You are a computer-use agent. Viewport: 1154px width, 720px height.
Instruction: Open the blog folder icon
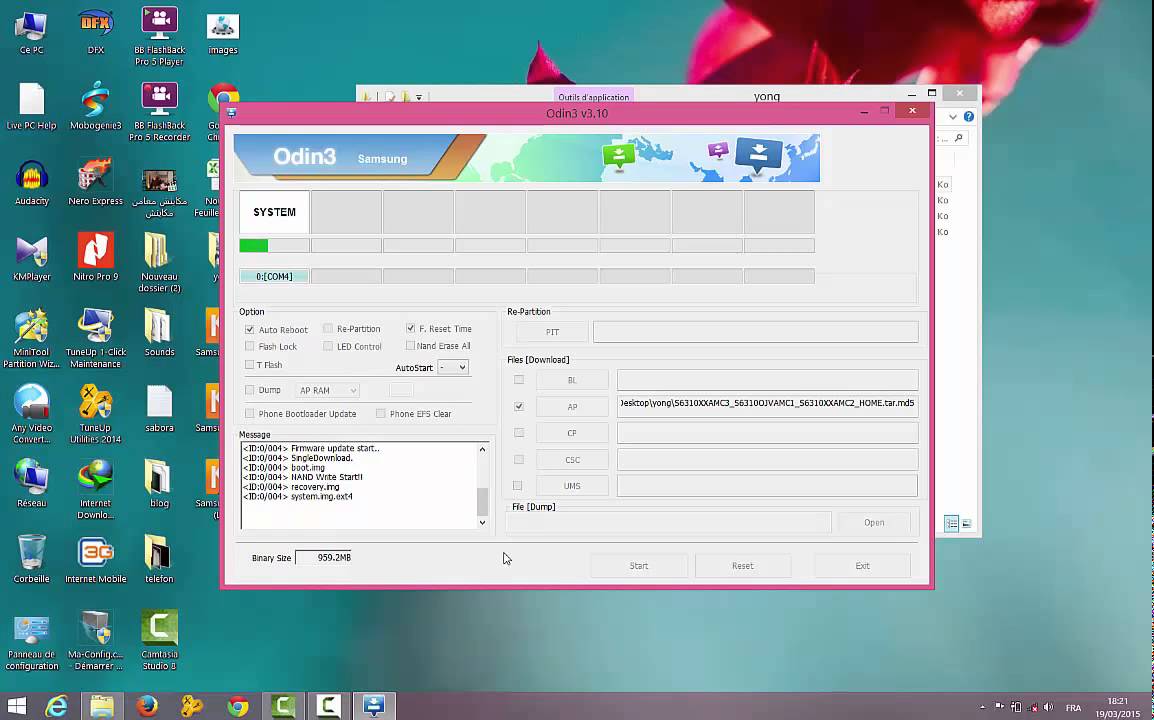pyautogui.click(x=160, y=484)
